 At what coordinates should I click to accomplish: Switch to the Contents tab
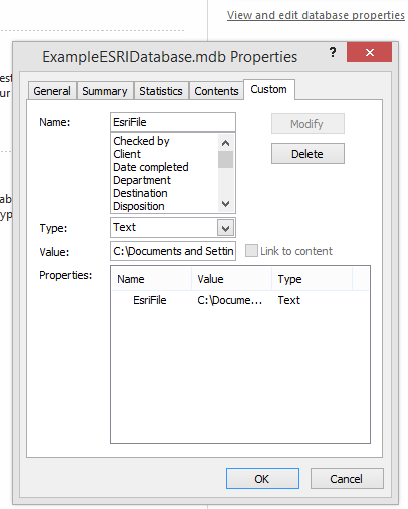(x=216, y=91)
